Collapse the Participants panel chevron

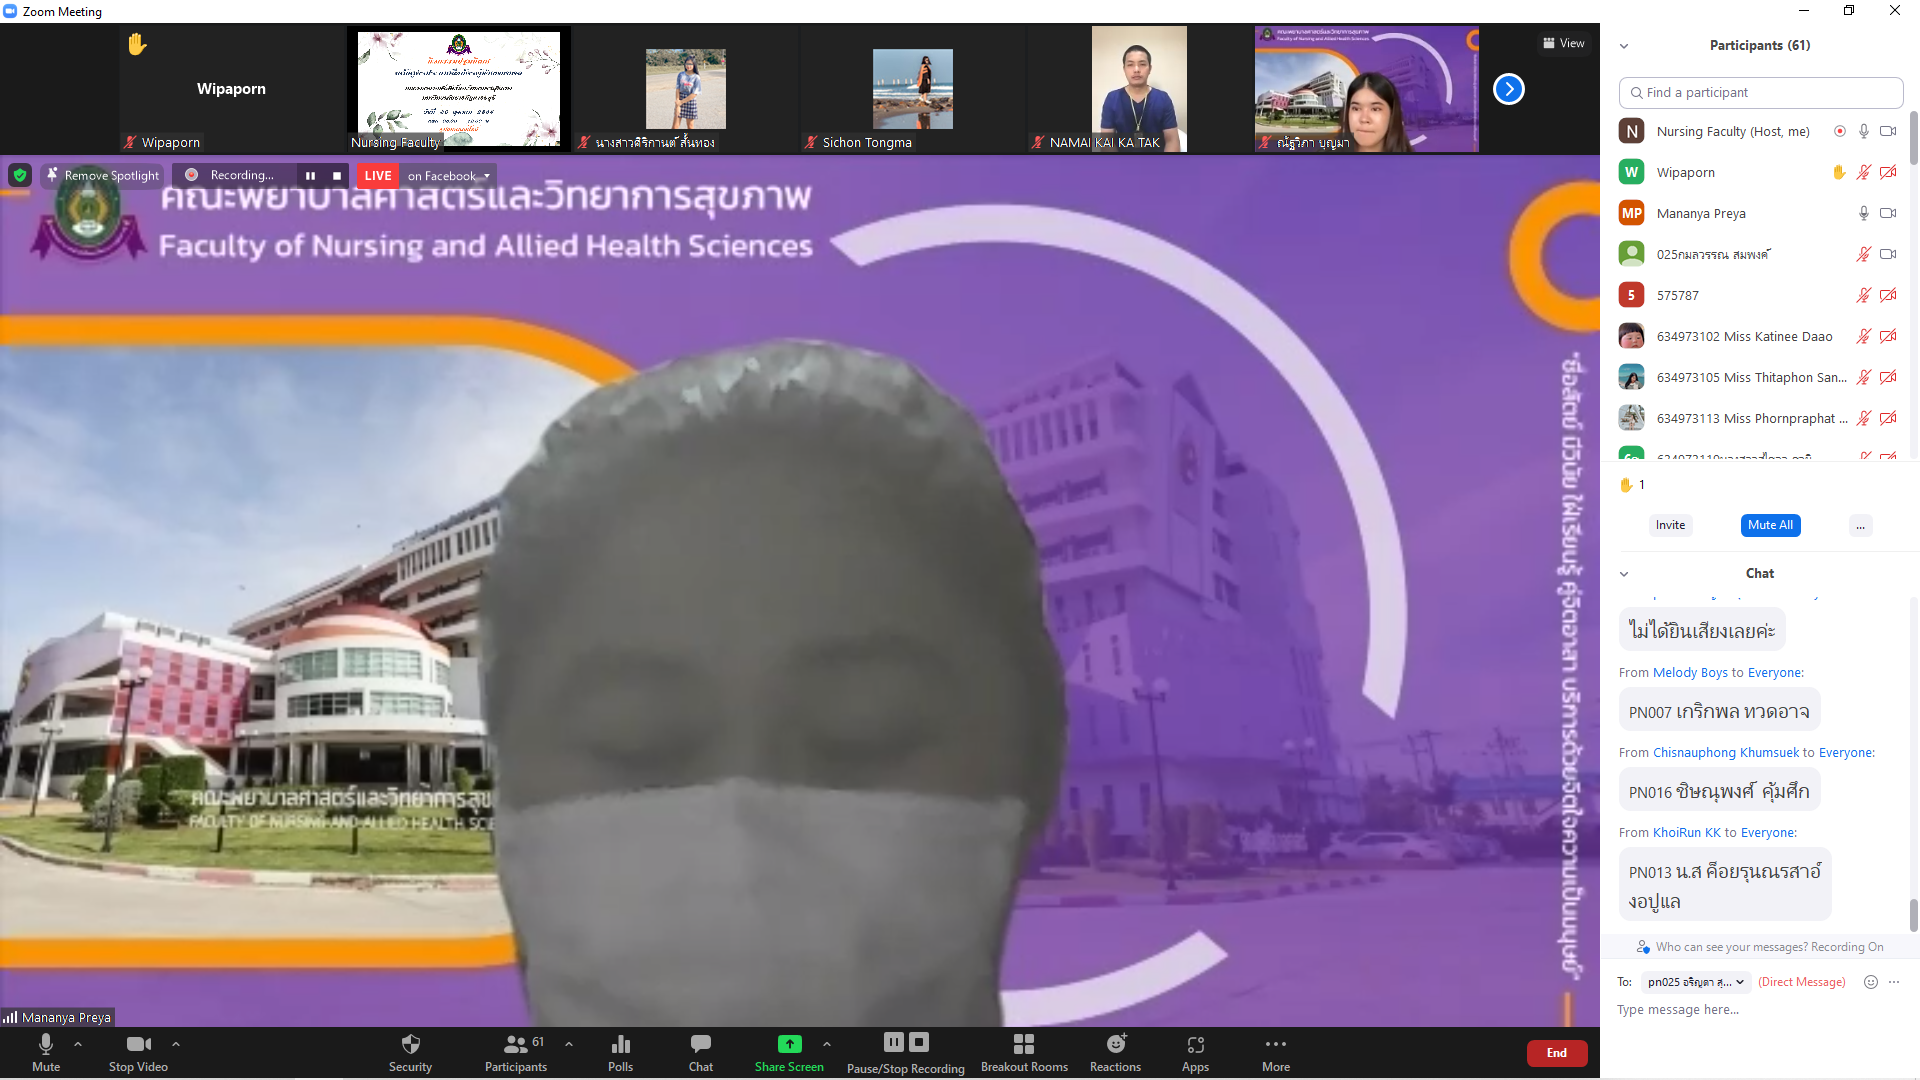1624,46
